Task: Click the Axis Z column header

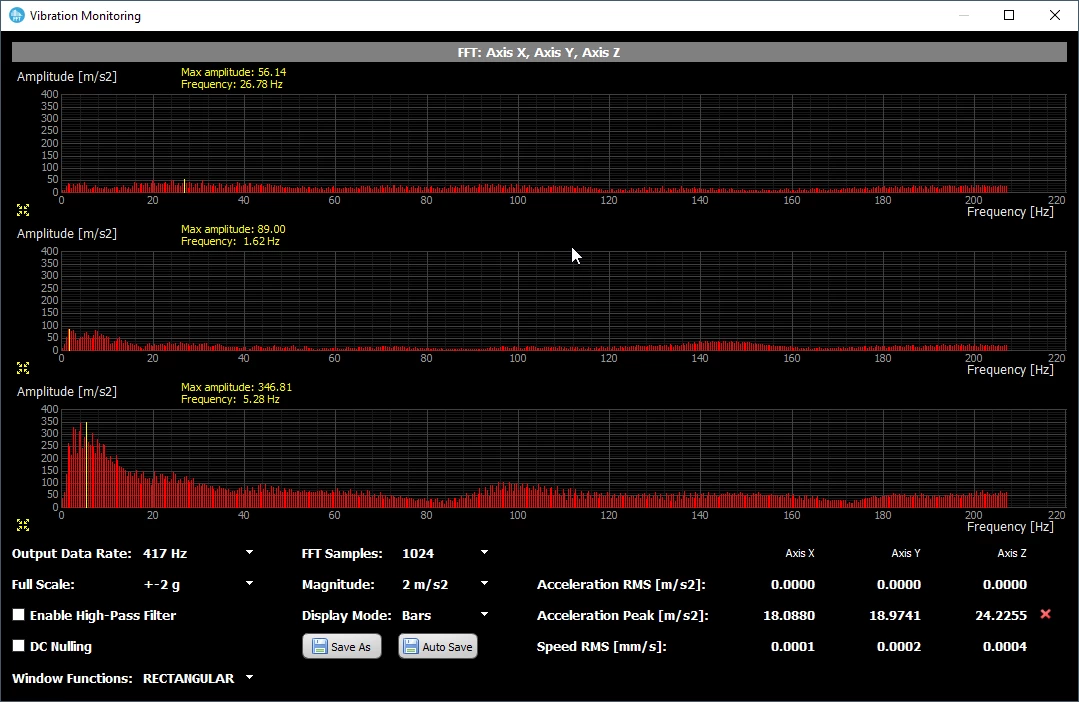Action: point(1012,553)
